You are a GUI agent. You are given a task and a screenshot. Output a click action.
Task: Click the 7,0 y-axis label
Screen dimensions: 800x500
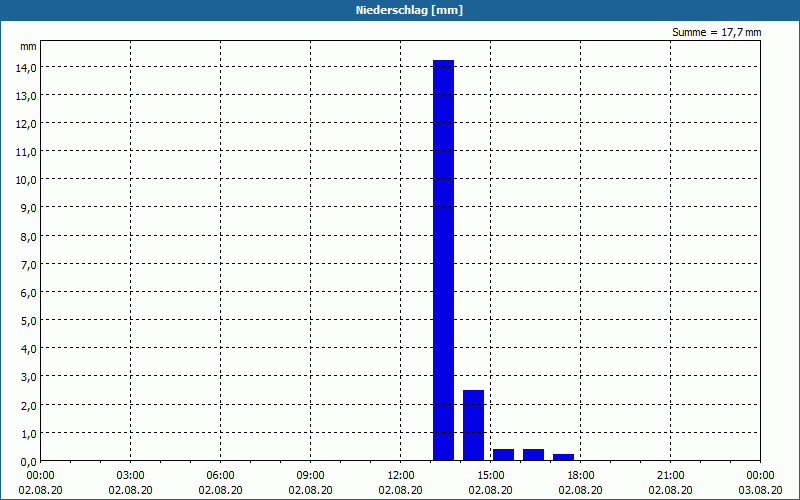click(26, 265)
